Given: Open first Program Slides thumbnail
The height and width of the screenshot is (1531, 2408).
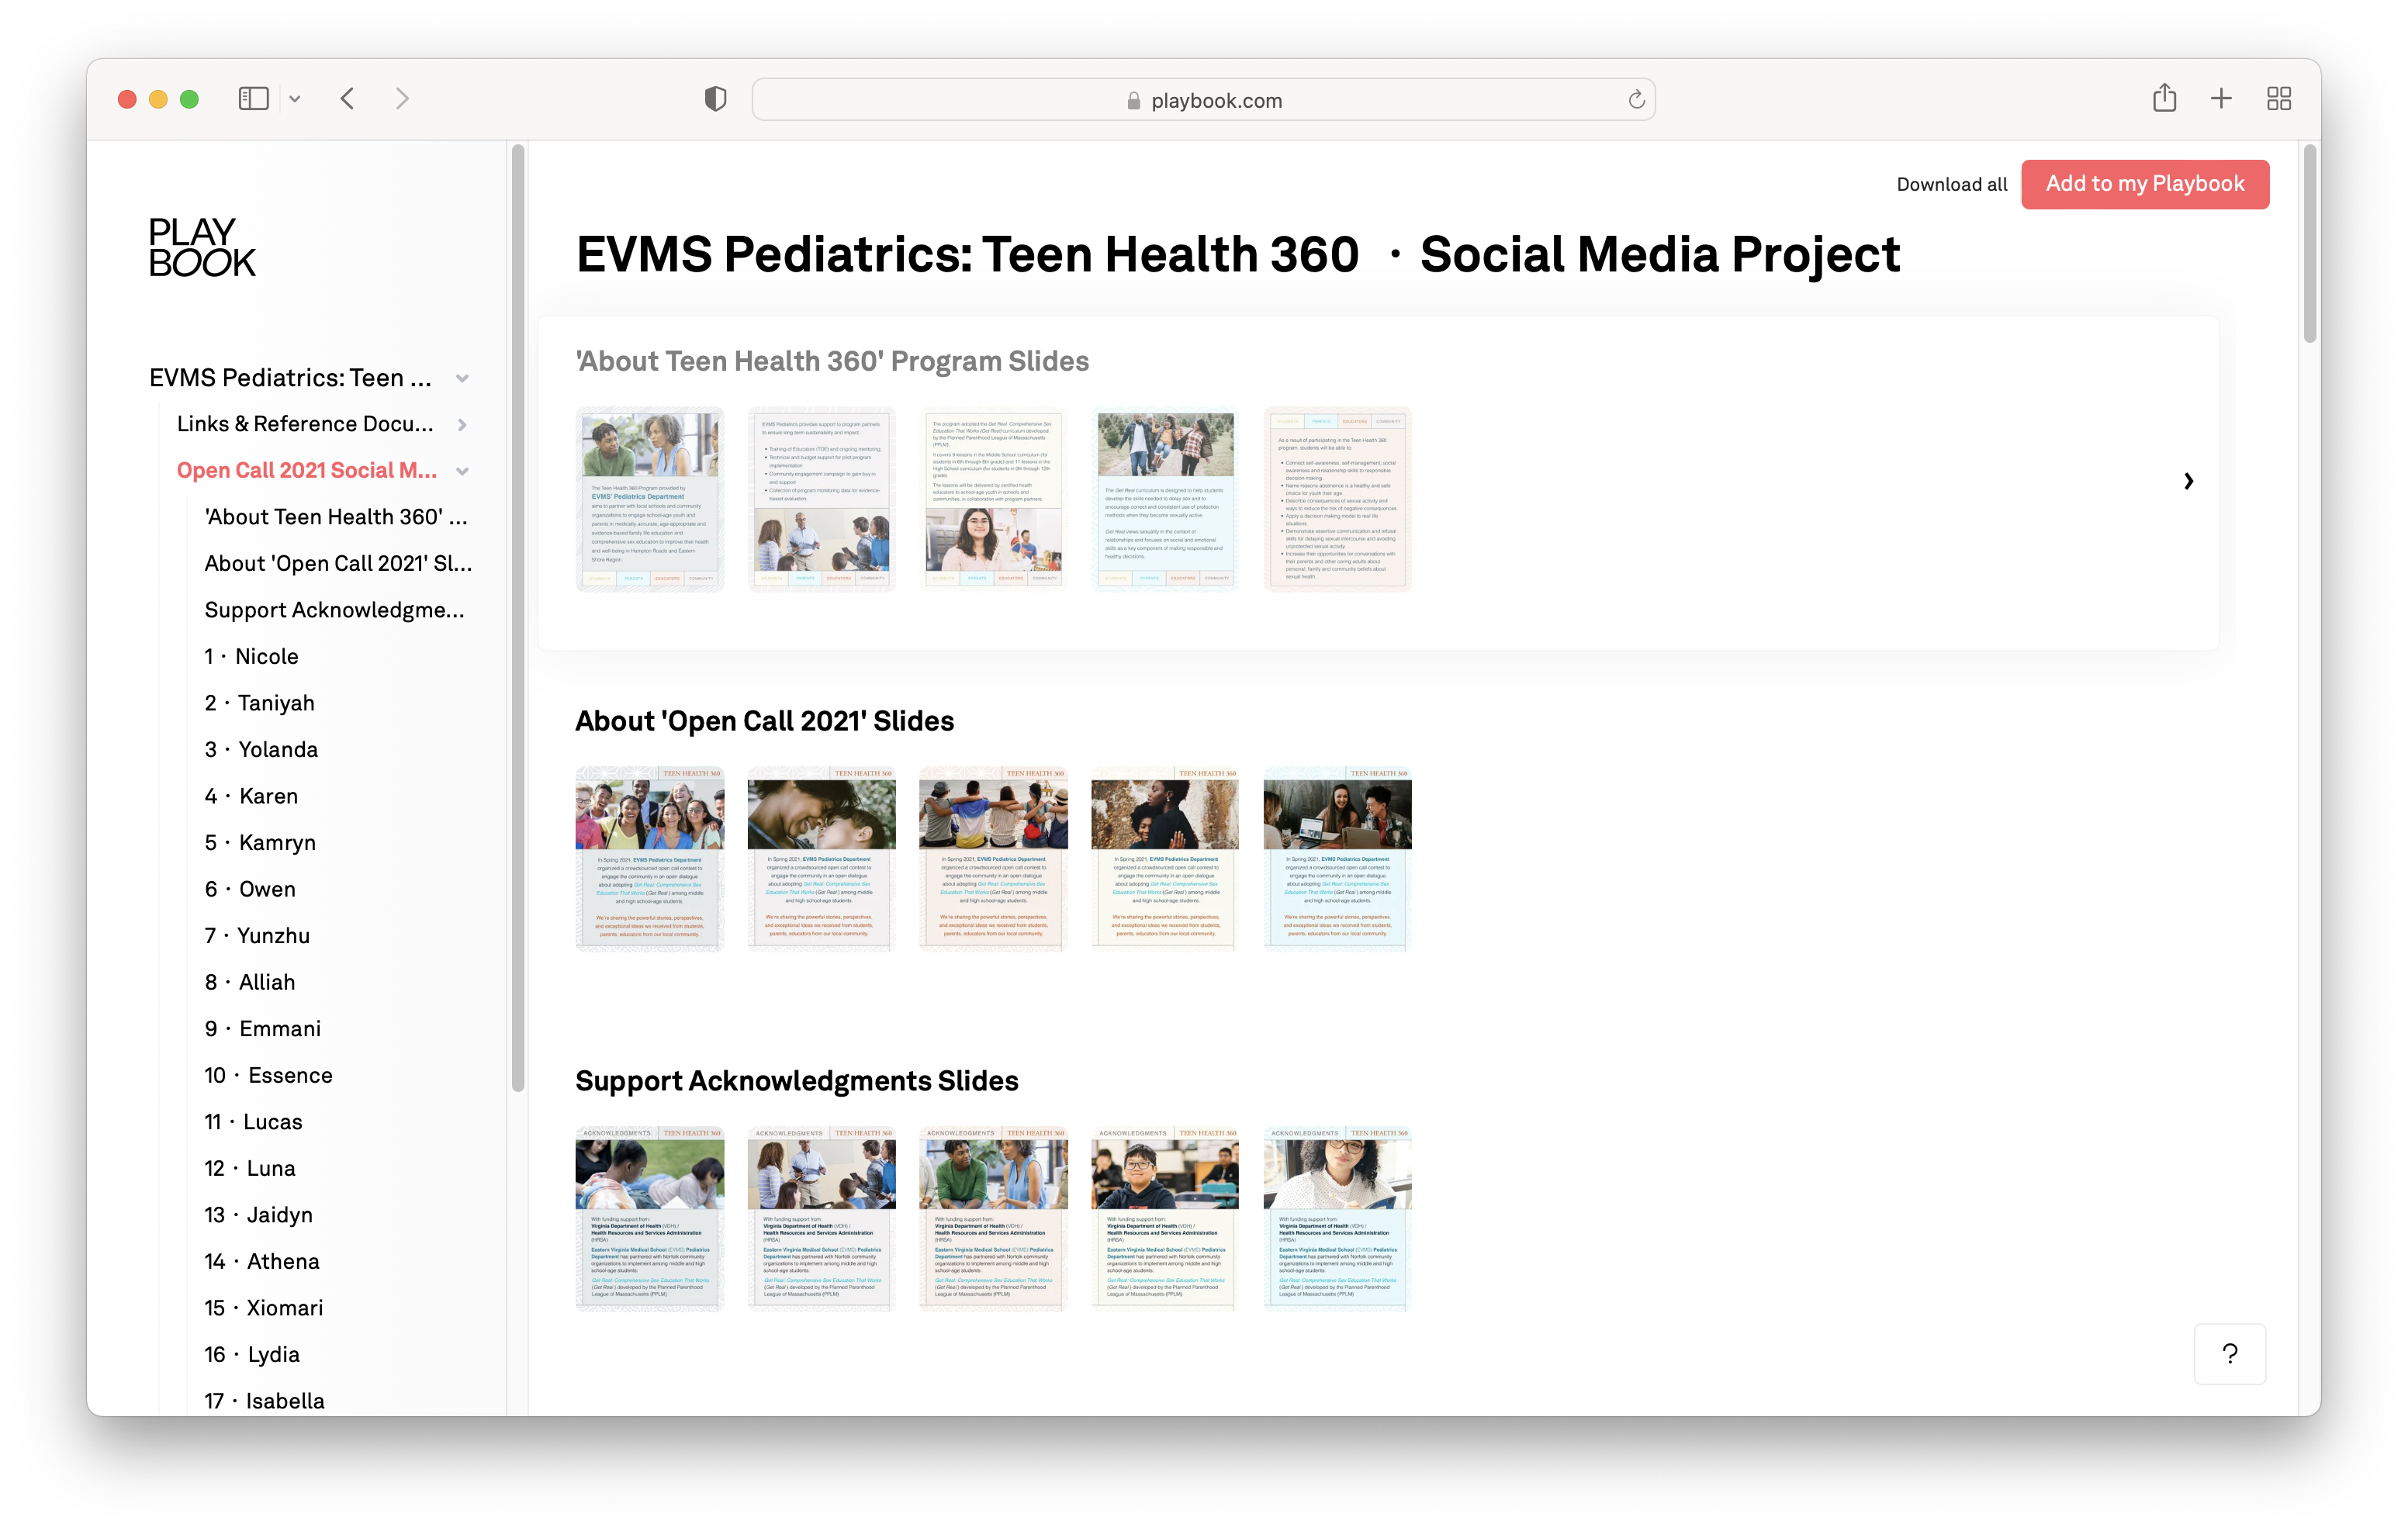Looking at the screenshot, I should click(650, 499).
